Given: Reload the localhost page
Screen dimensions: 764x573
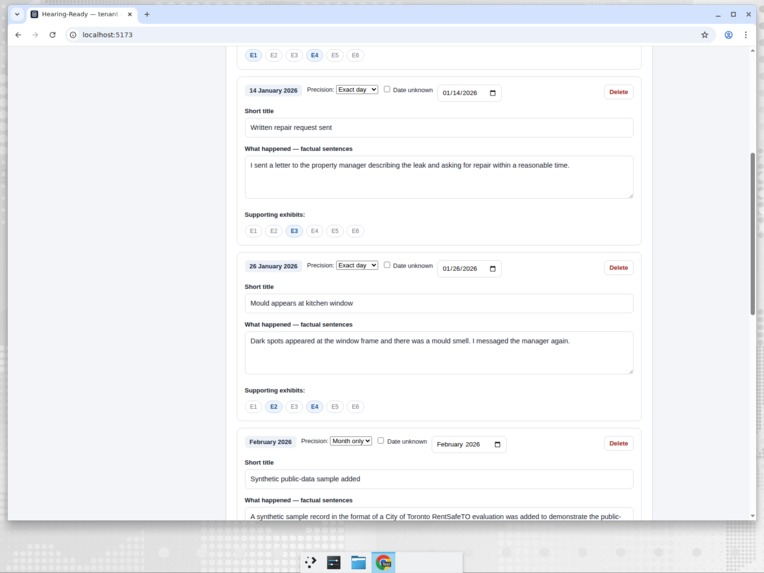Looking at the screenshot, I should (x=53, y=35).
